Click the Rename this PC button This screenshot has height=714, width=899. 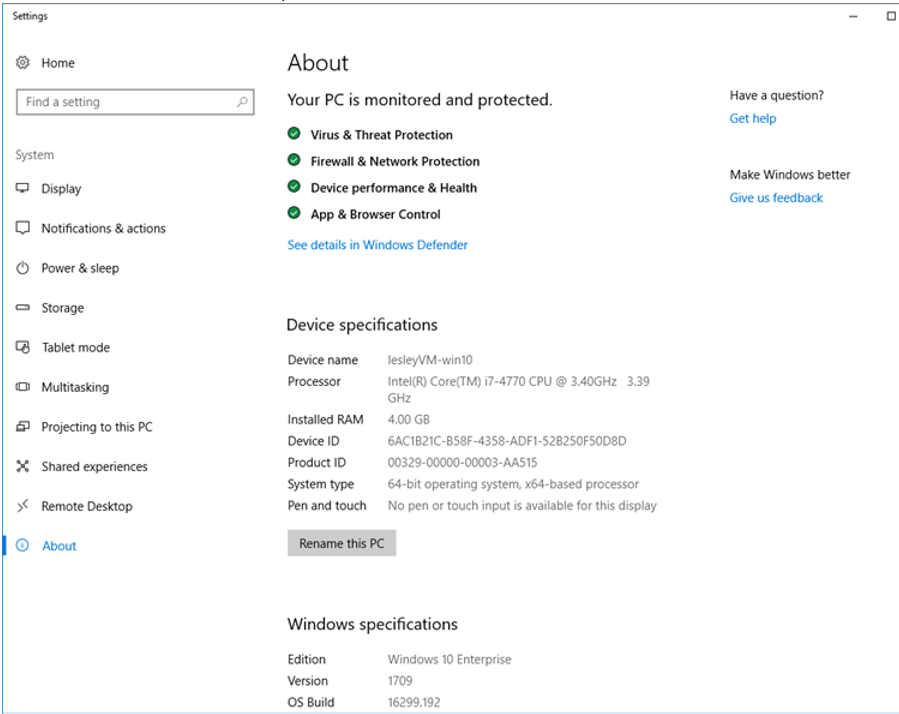tap(342, 543)
